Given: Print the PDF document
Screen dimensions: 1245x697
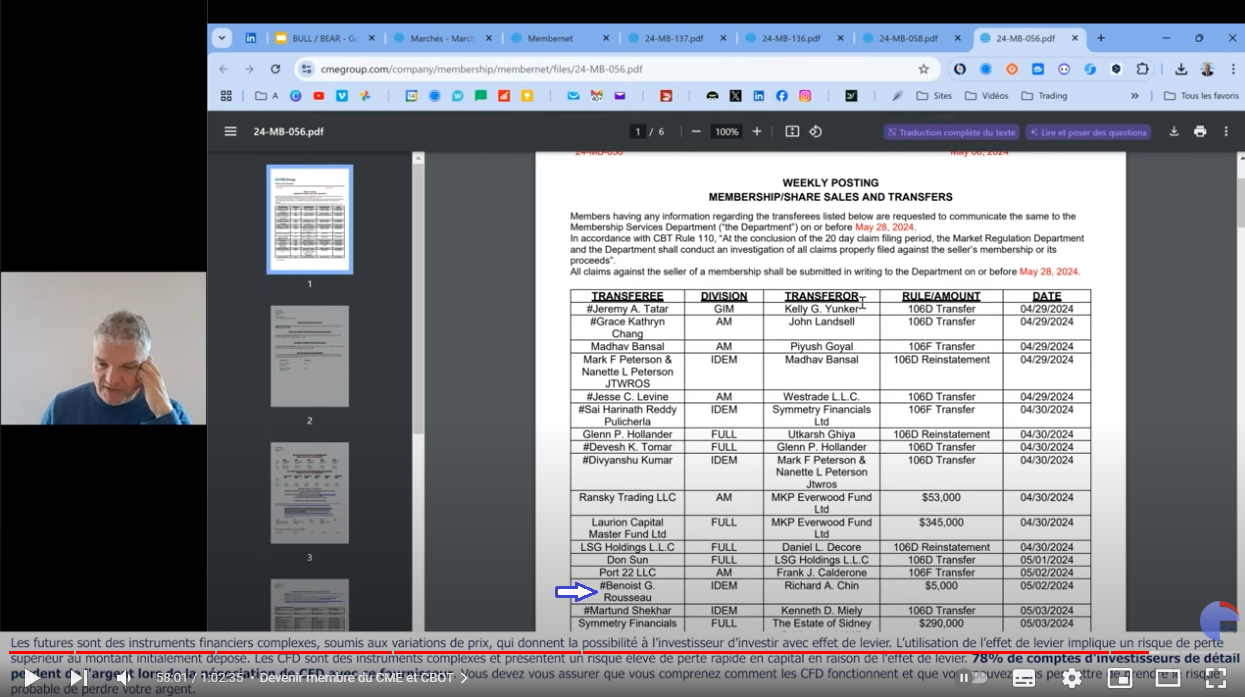Looking at the screenshot, I should 1200,131.
